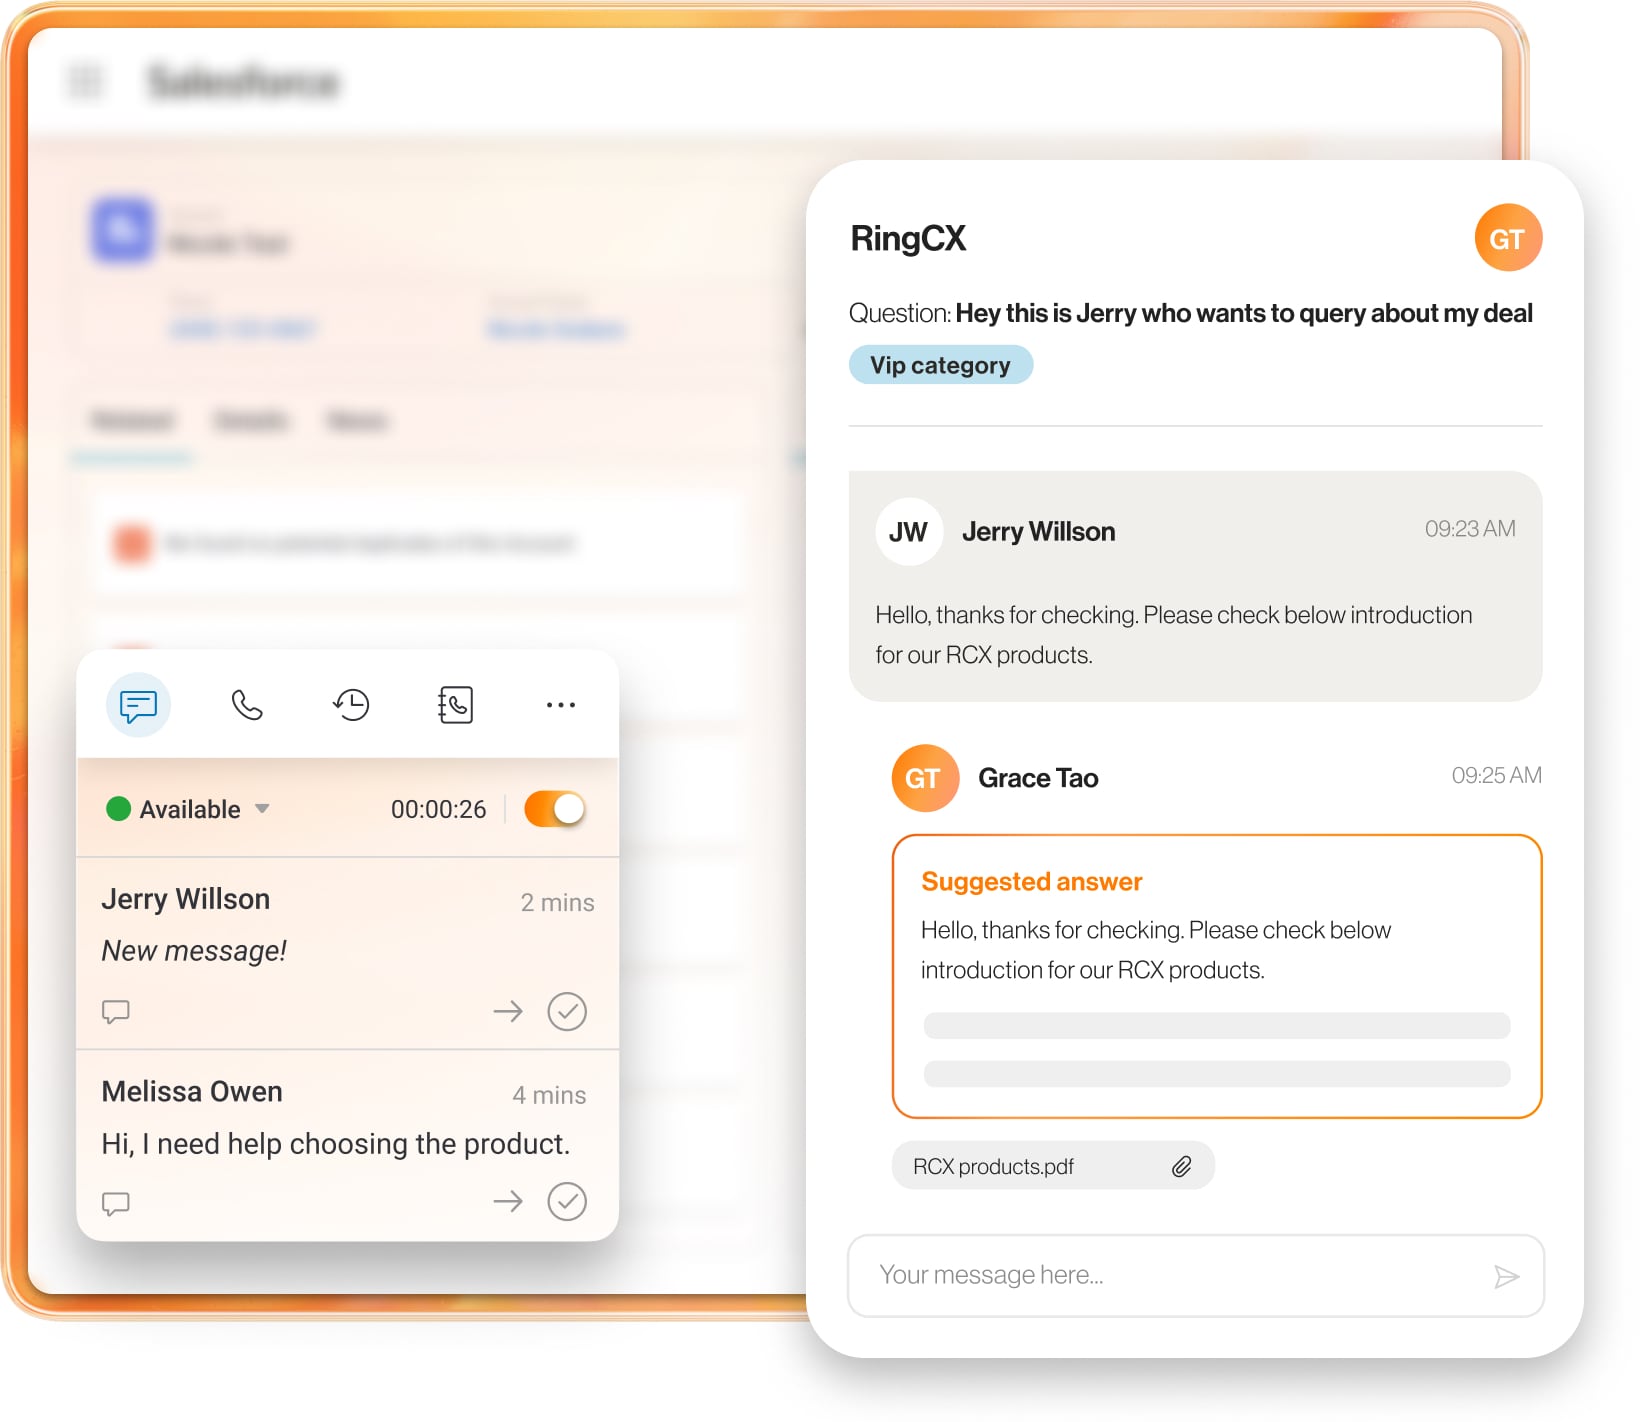Click the Suggested answer box
This screenshot has width=1648, height=1422.
[1216, 975]
